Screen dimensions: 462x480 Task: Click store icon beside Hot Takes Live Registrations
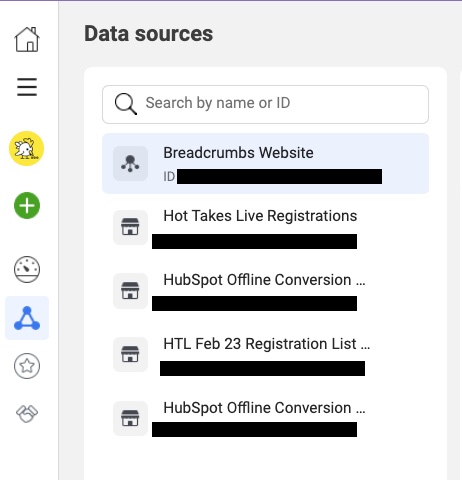click(130, 227)
